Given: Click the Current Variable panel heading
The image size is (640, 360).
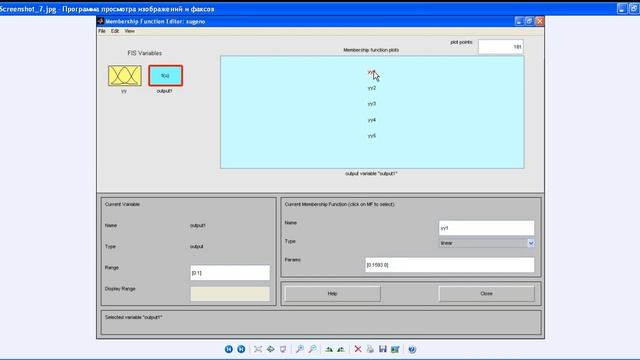Looking at the screenshot, I should coord(122,204).
